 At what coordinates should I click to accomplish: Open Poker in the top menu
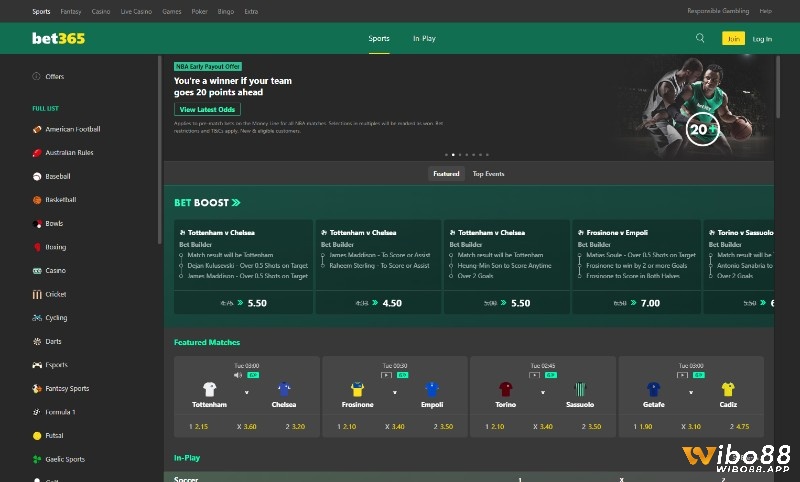pos(199,11)
